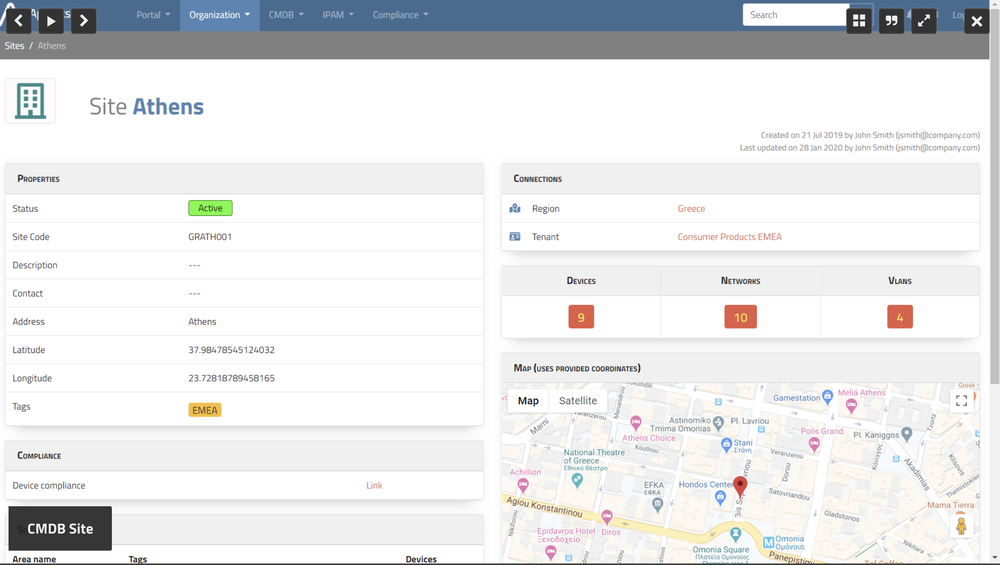Advance to next slide arrow

(84, 20)
